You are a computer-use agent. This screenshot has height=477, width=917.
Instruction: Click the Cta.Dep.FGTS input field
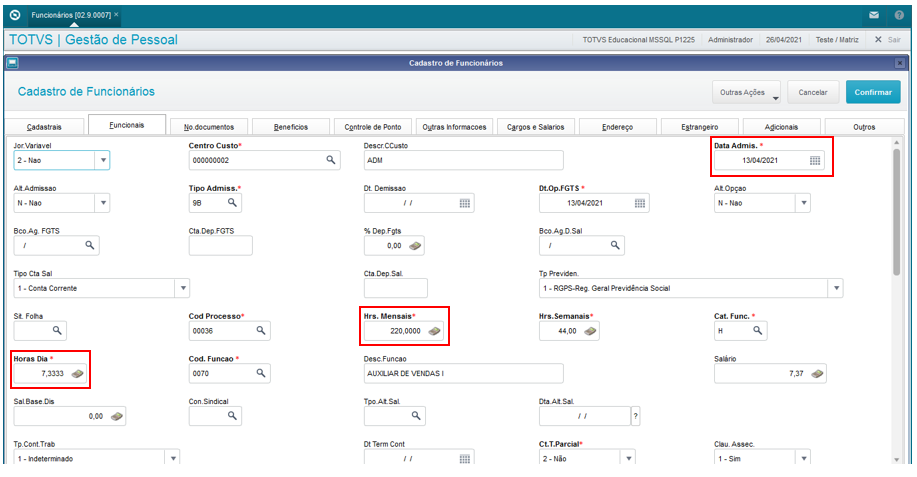coord(220,246)
